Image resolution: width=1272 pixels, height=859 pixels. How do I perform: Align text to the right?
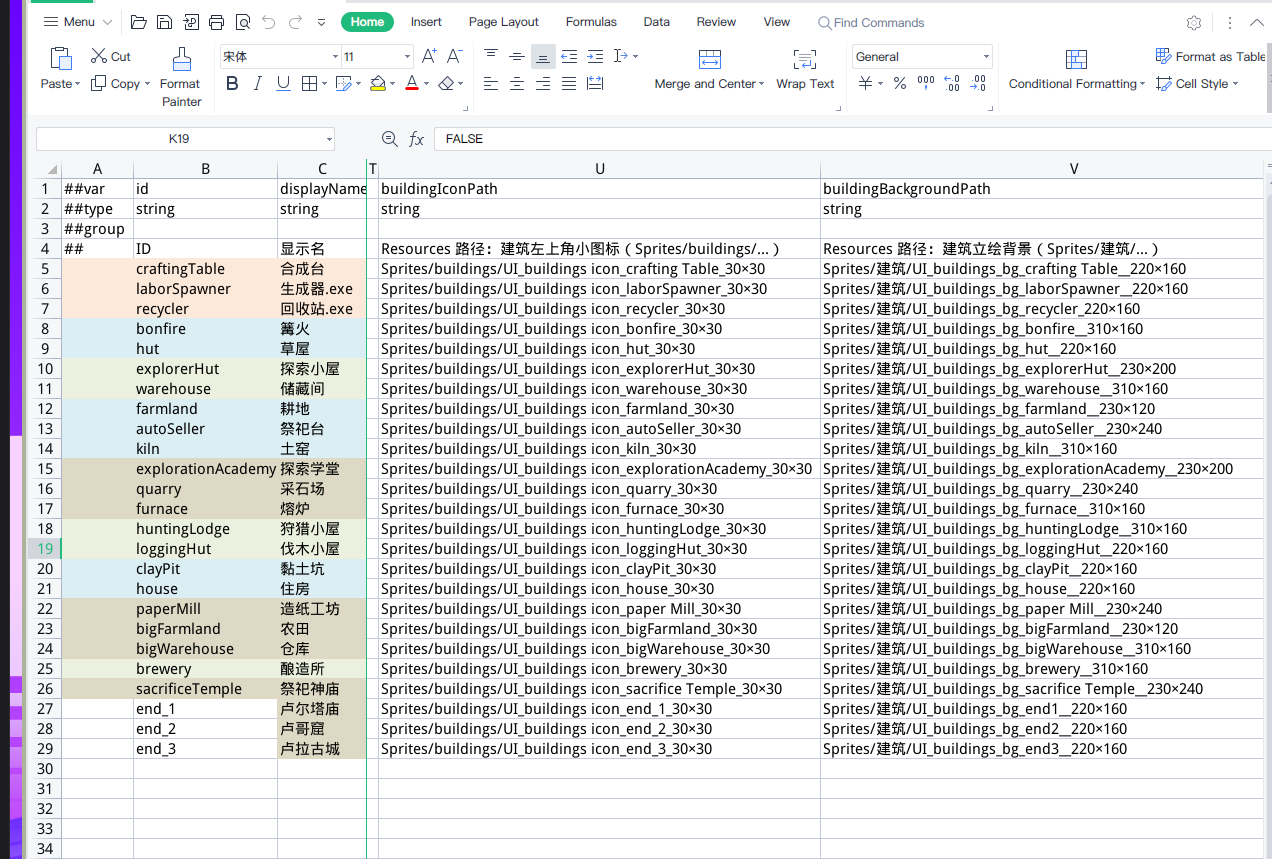click(543, 84)
